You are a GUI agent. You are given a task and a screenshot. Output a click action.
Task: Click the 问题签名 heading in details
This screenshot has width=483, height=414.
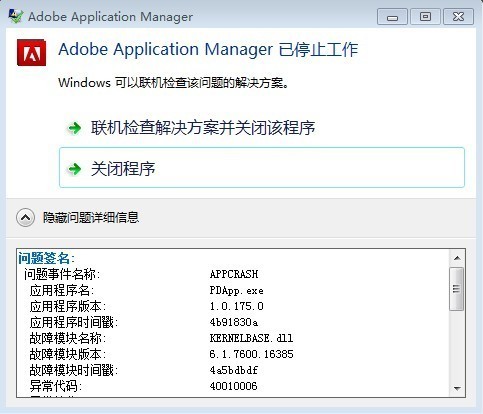[x=47, y=258]
